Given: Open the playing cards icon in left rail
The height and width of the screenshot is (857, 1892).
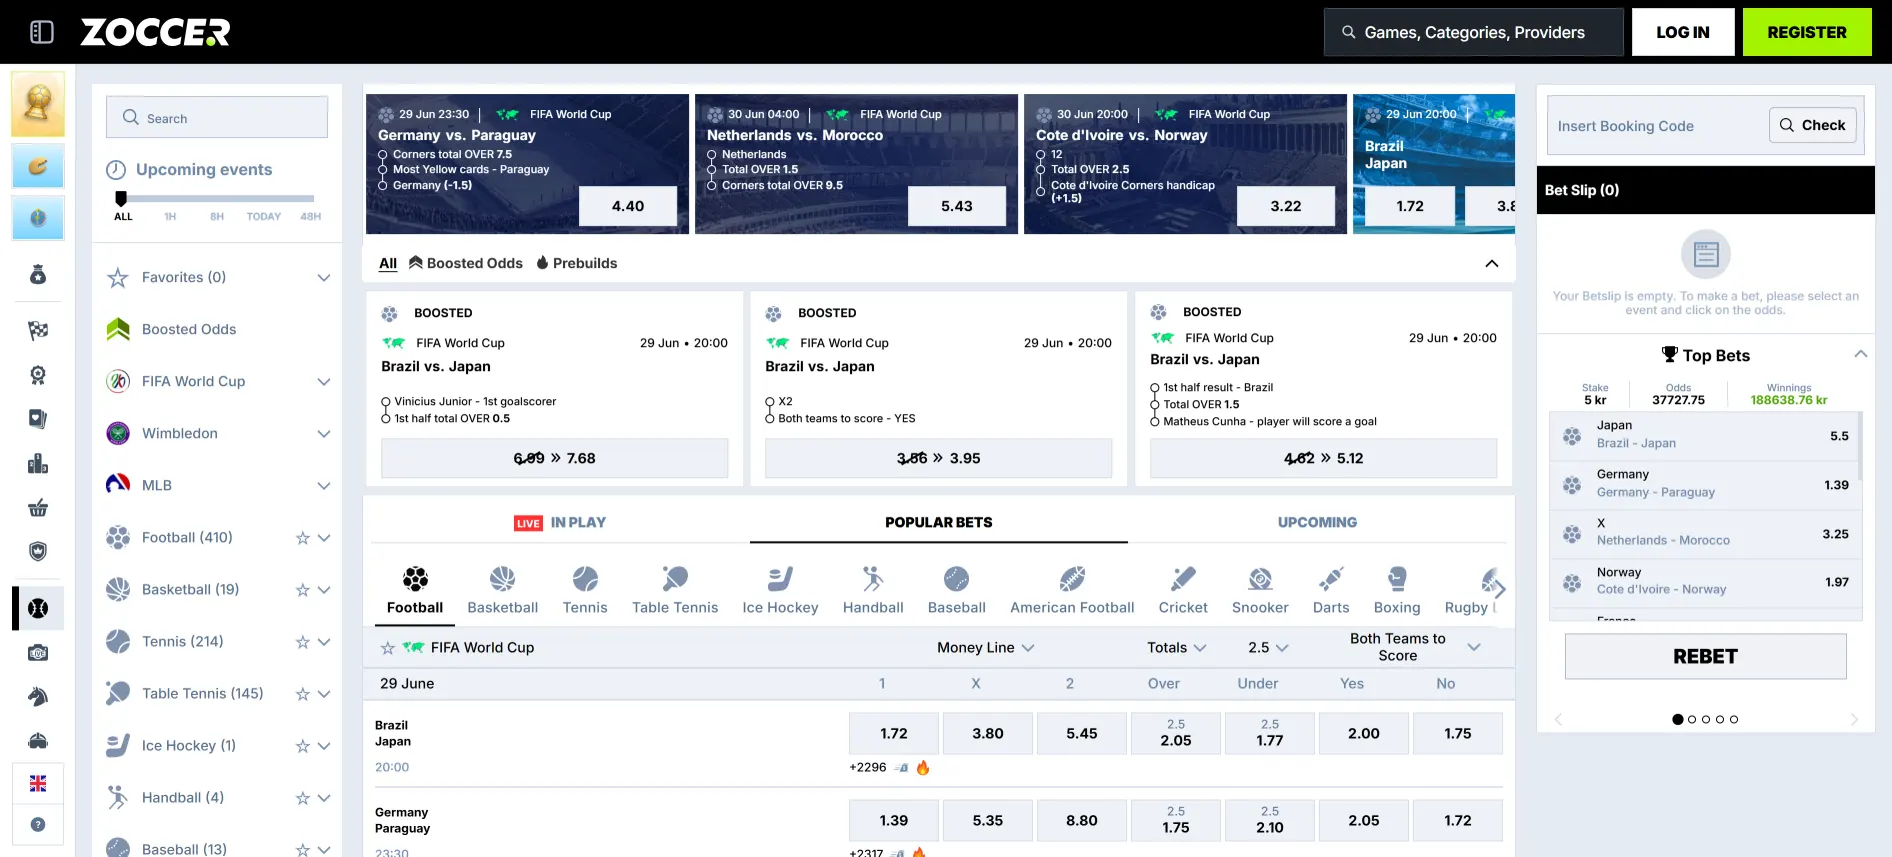Looking at the screenshot, I should tap(38, 419).
